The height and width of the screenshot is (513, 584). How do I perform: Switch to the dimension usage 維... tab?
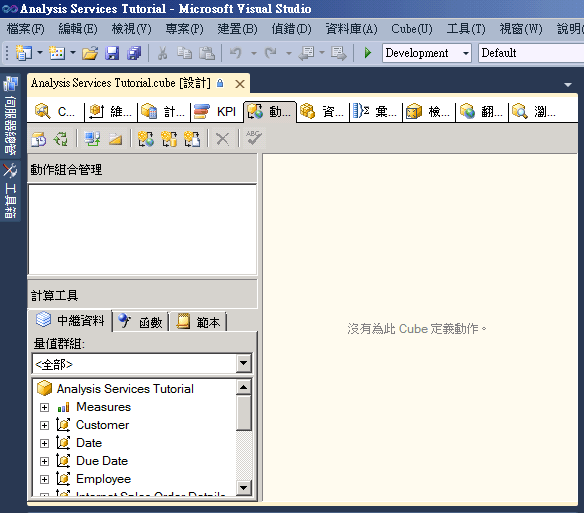click(111, 111)
